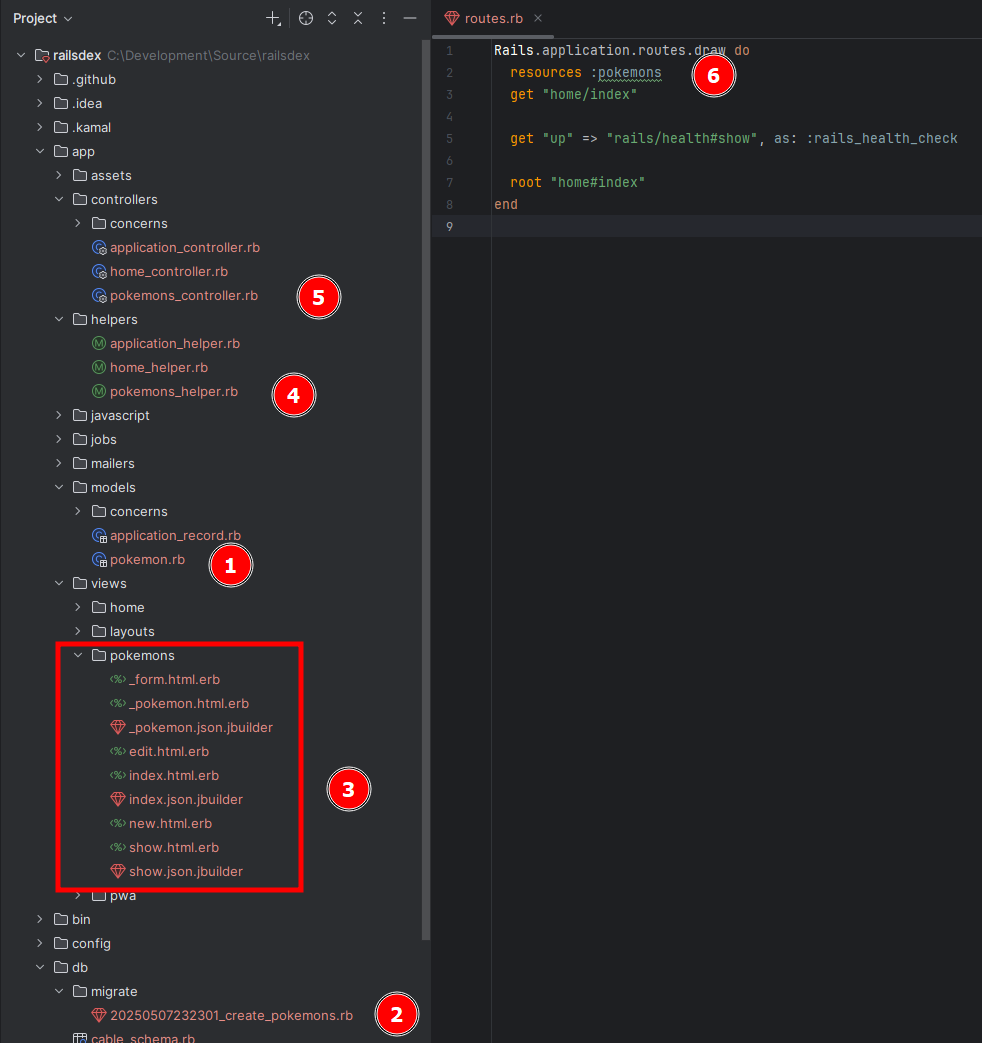Image resolution: width=982 pixels, height=1043 pixels.
Task: Click the ruby icon of 20250507232301_create_pokemons.rb
Action: [x=99, y=1015]
